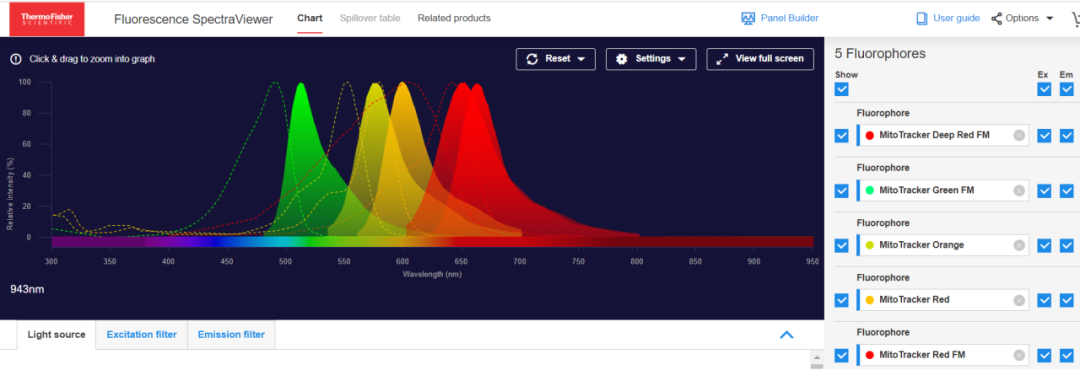
Task: Toggle excitation checkbox for MitoTracker Green FM
Action: (1044, 191)
